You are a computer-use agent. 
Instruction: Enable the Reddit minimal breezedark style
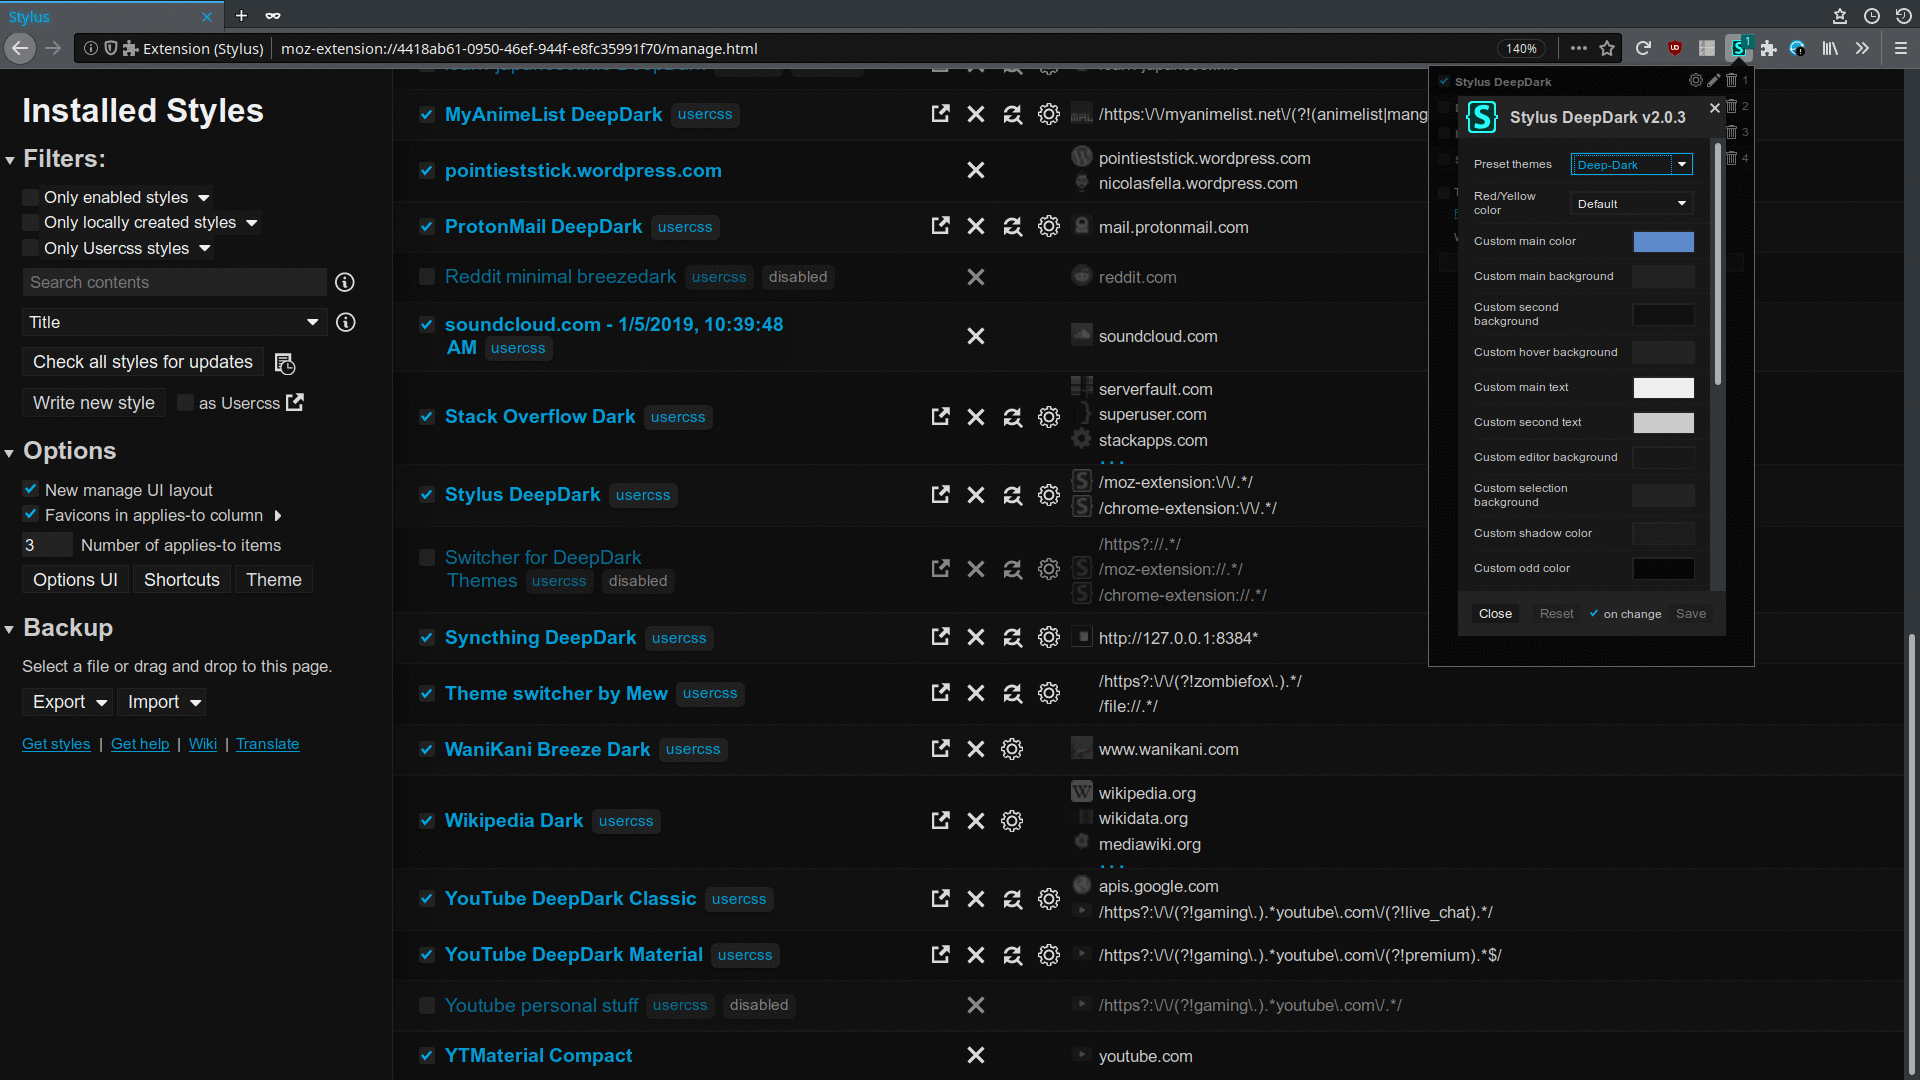point(427,277)
